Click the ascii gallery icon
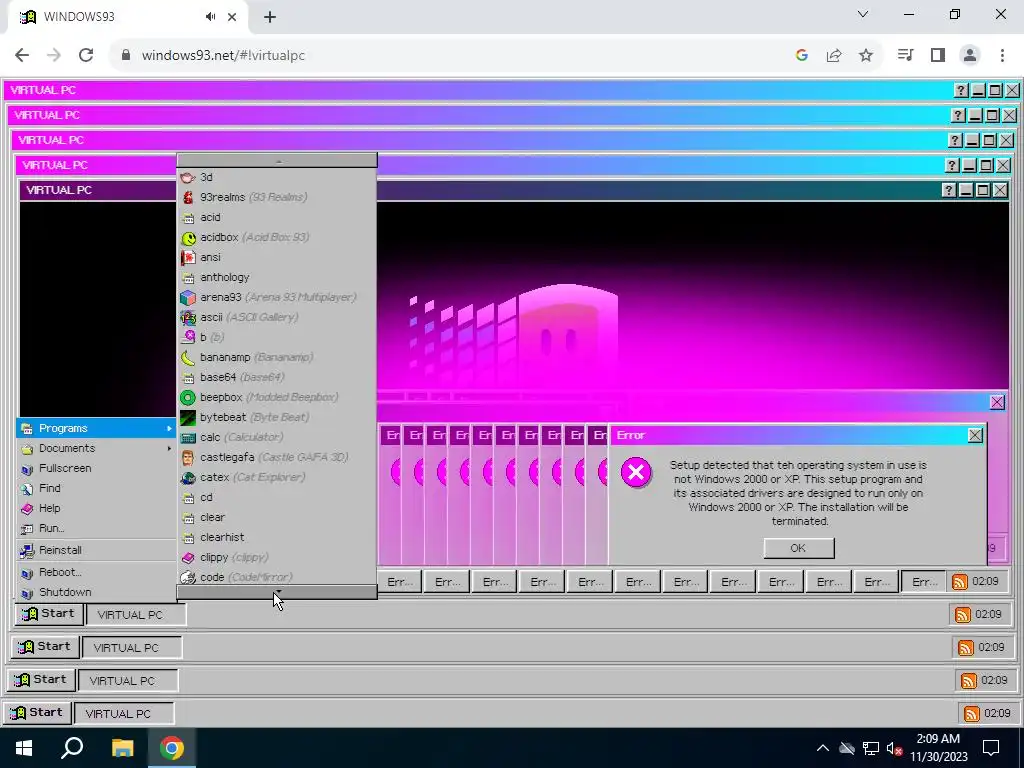 point(188,317)
